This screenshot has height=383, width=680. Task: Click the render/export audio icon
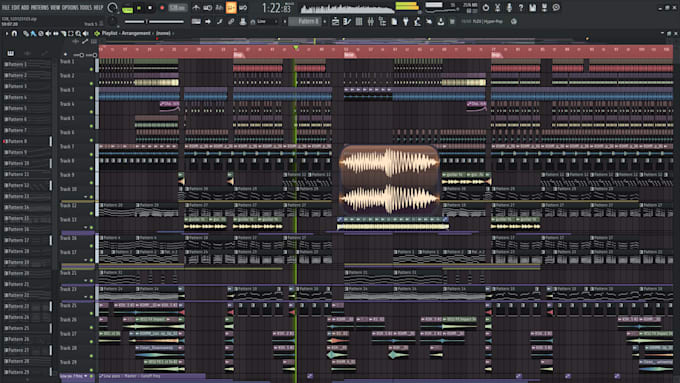click(x=544, y=8)
